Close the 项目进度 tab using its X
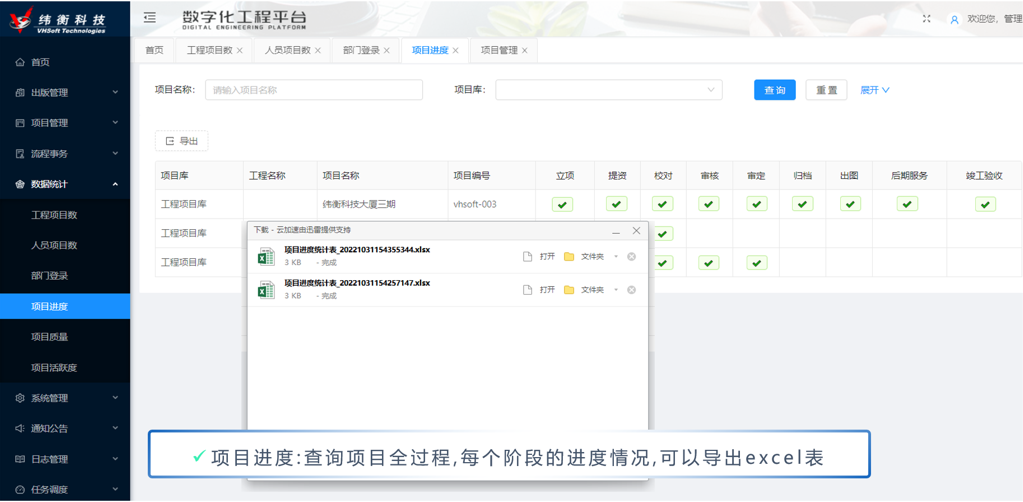This screenshot has width=1023, height=502. point(456,50)
